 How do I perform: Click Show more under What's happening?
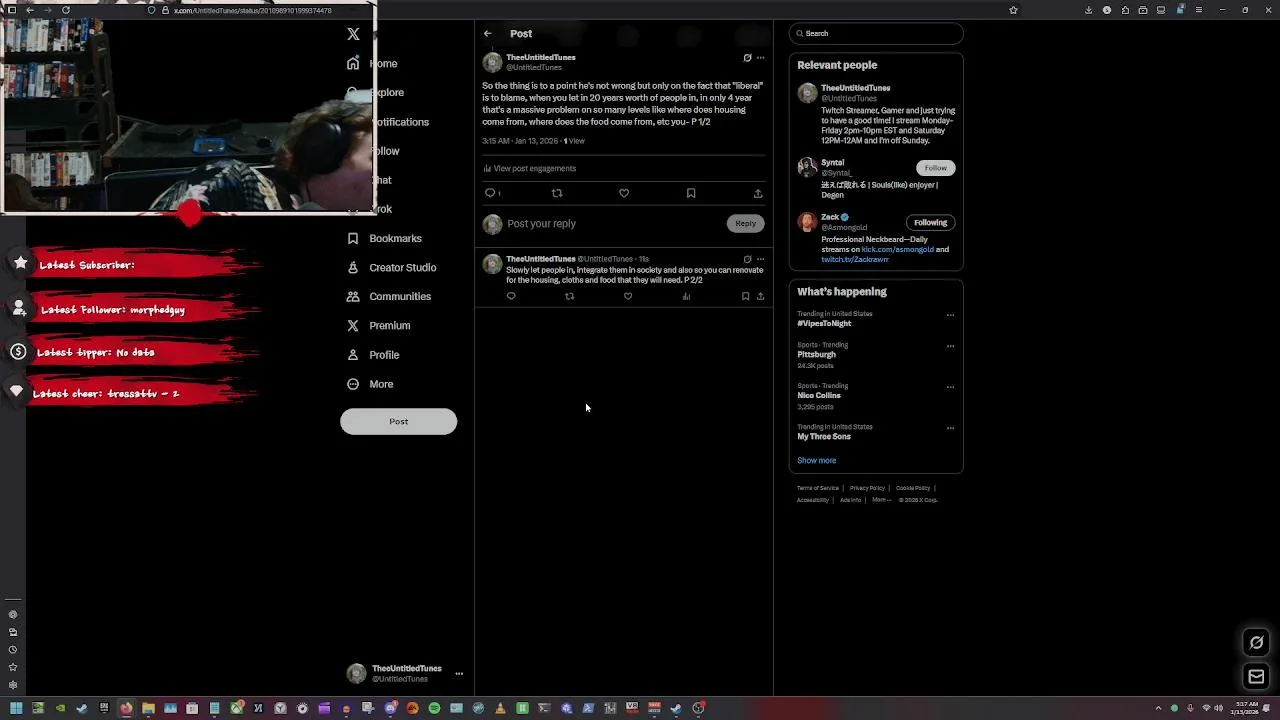point(816,460)
